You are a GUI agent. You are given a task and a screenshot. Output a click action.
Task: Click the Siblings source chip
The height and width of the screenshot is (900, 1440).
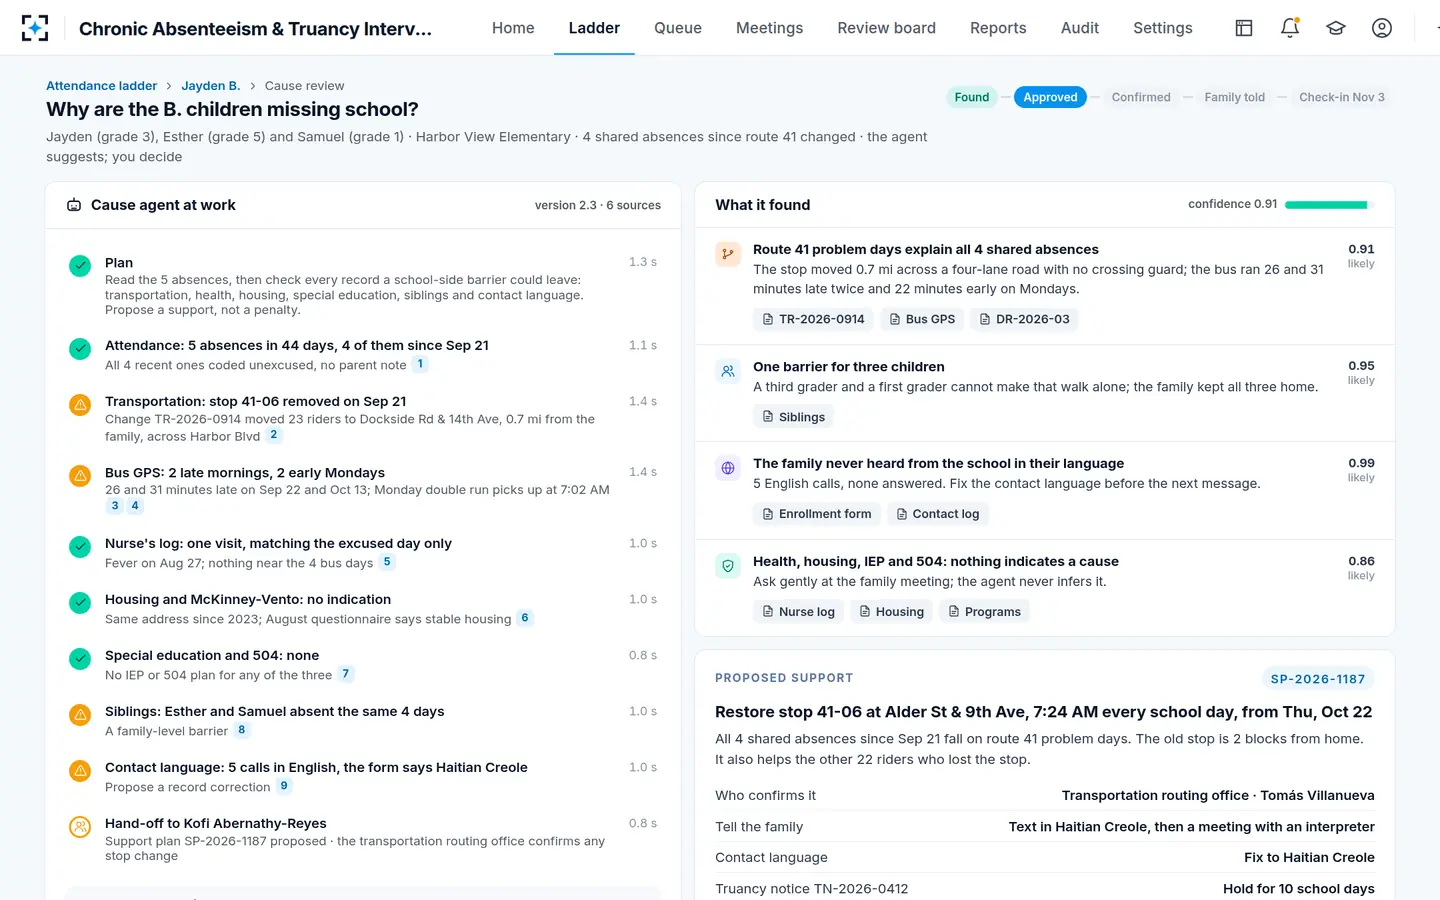793,417
